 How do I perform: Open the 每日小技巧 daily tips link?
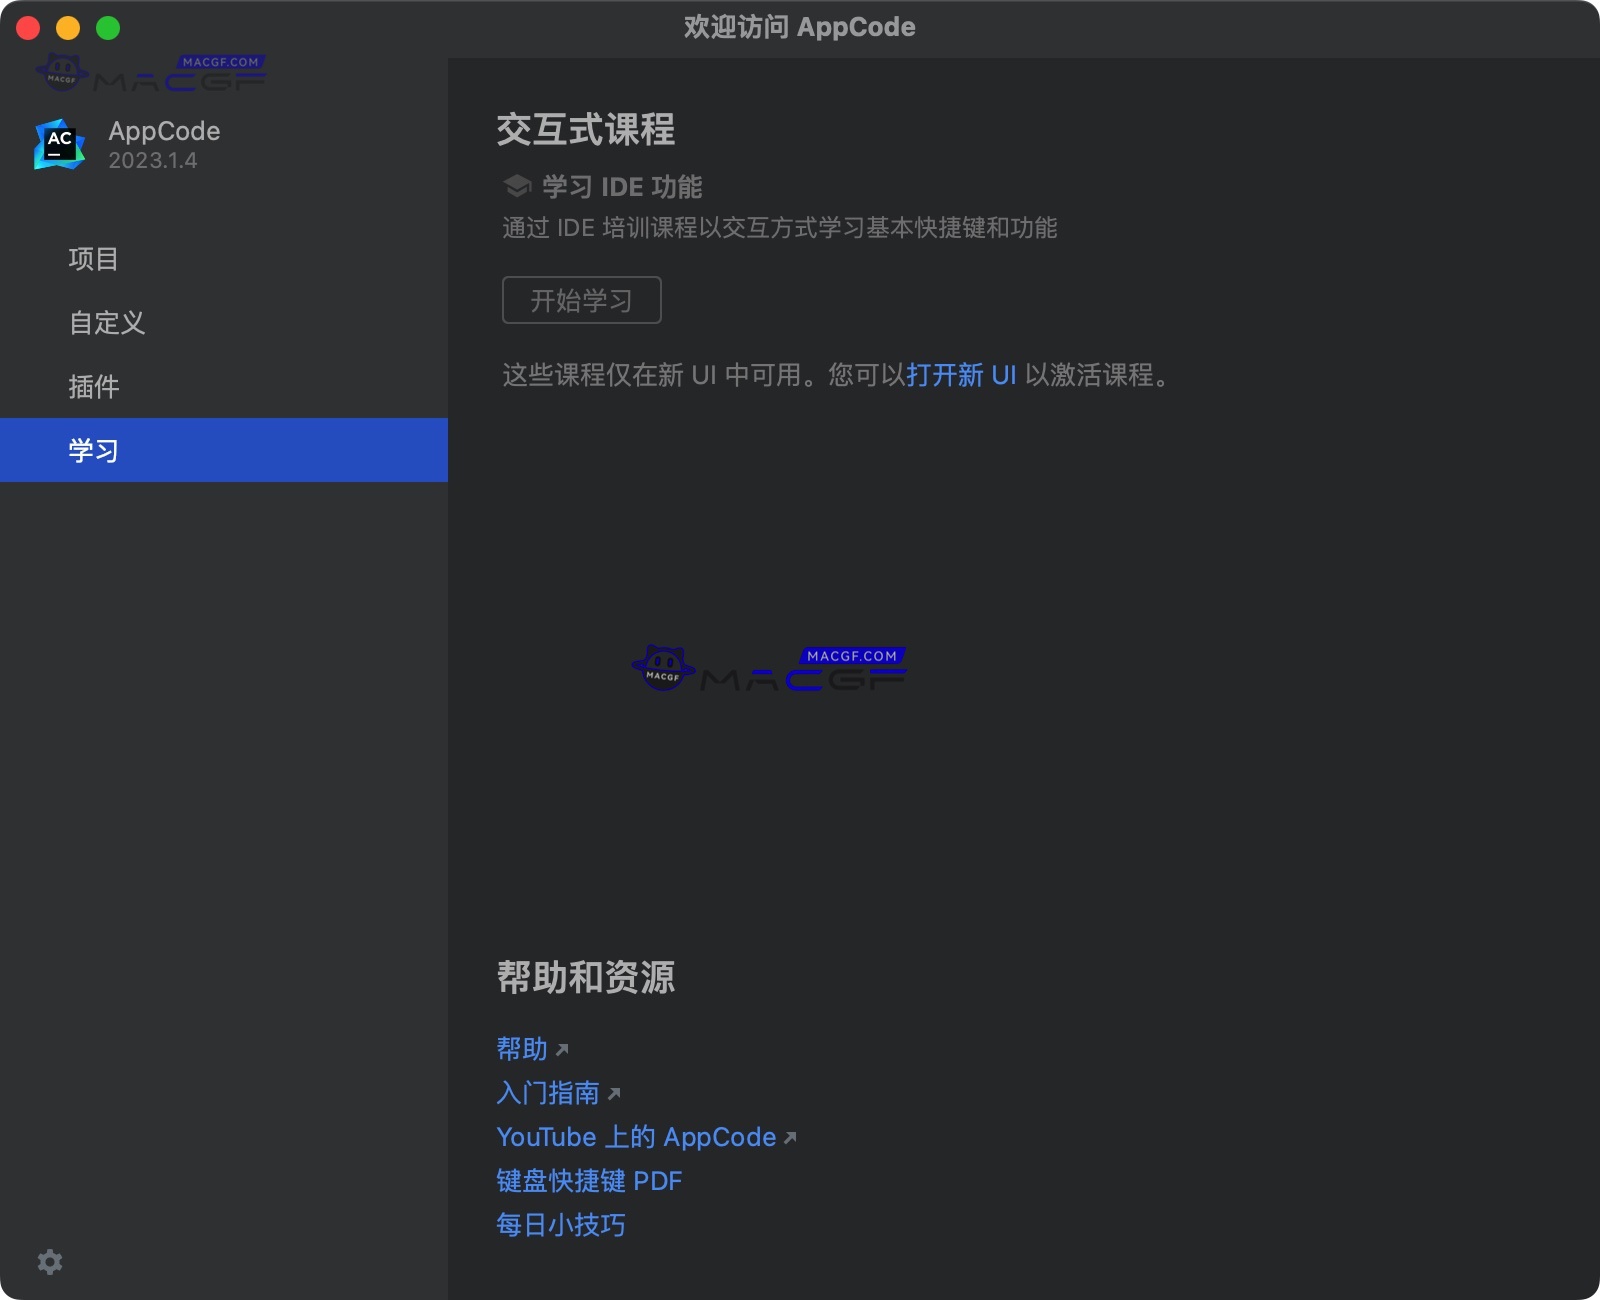[x=559, y=1225]
